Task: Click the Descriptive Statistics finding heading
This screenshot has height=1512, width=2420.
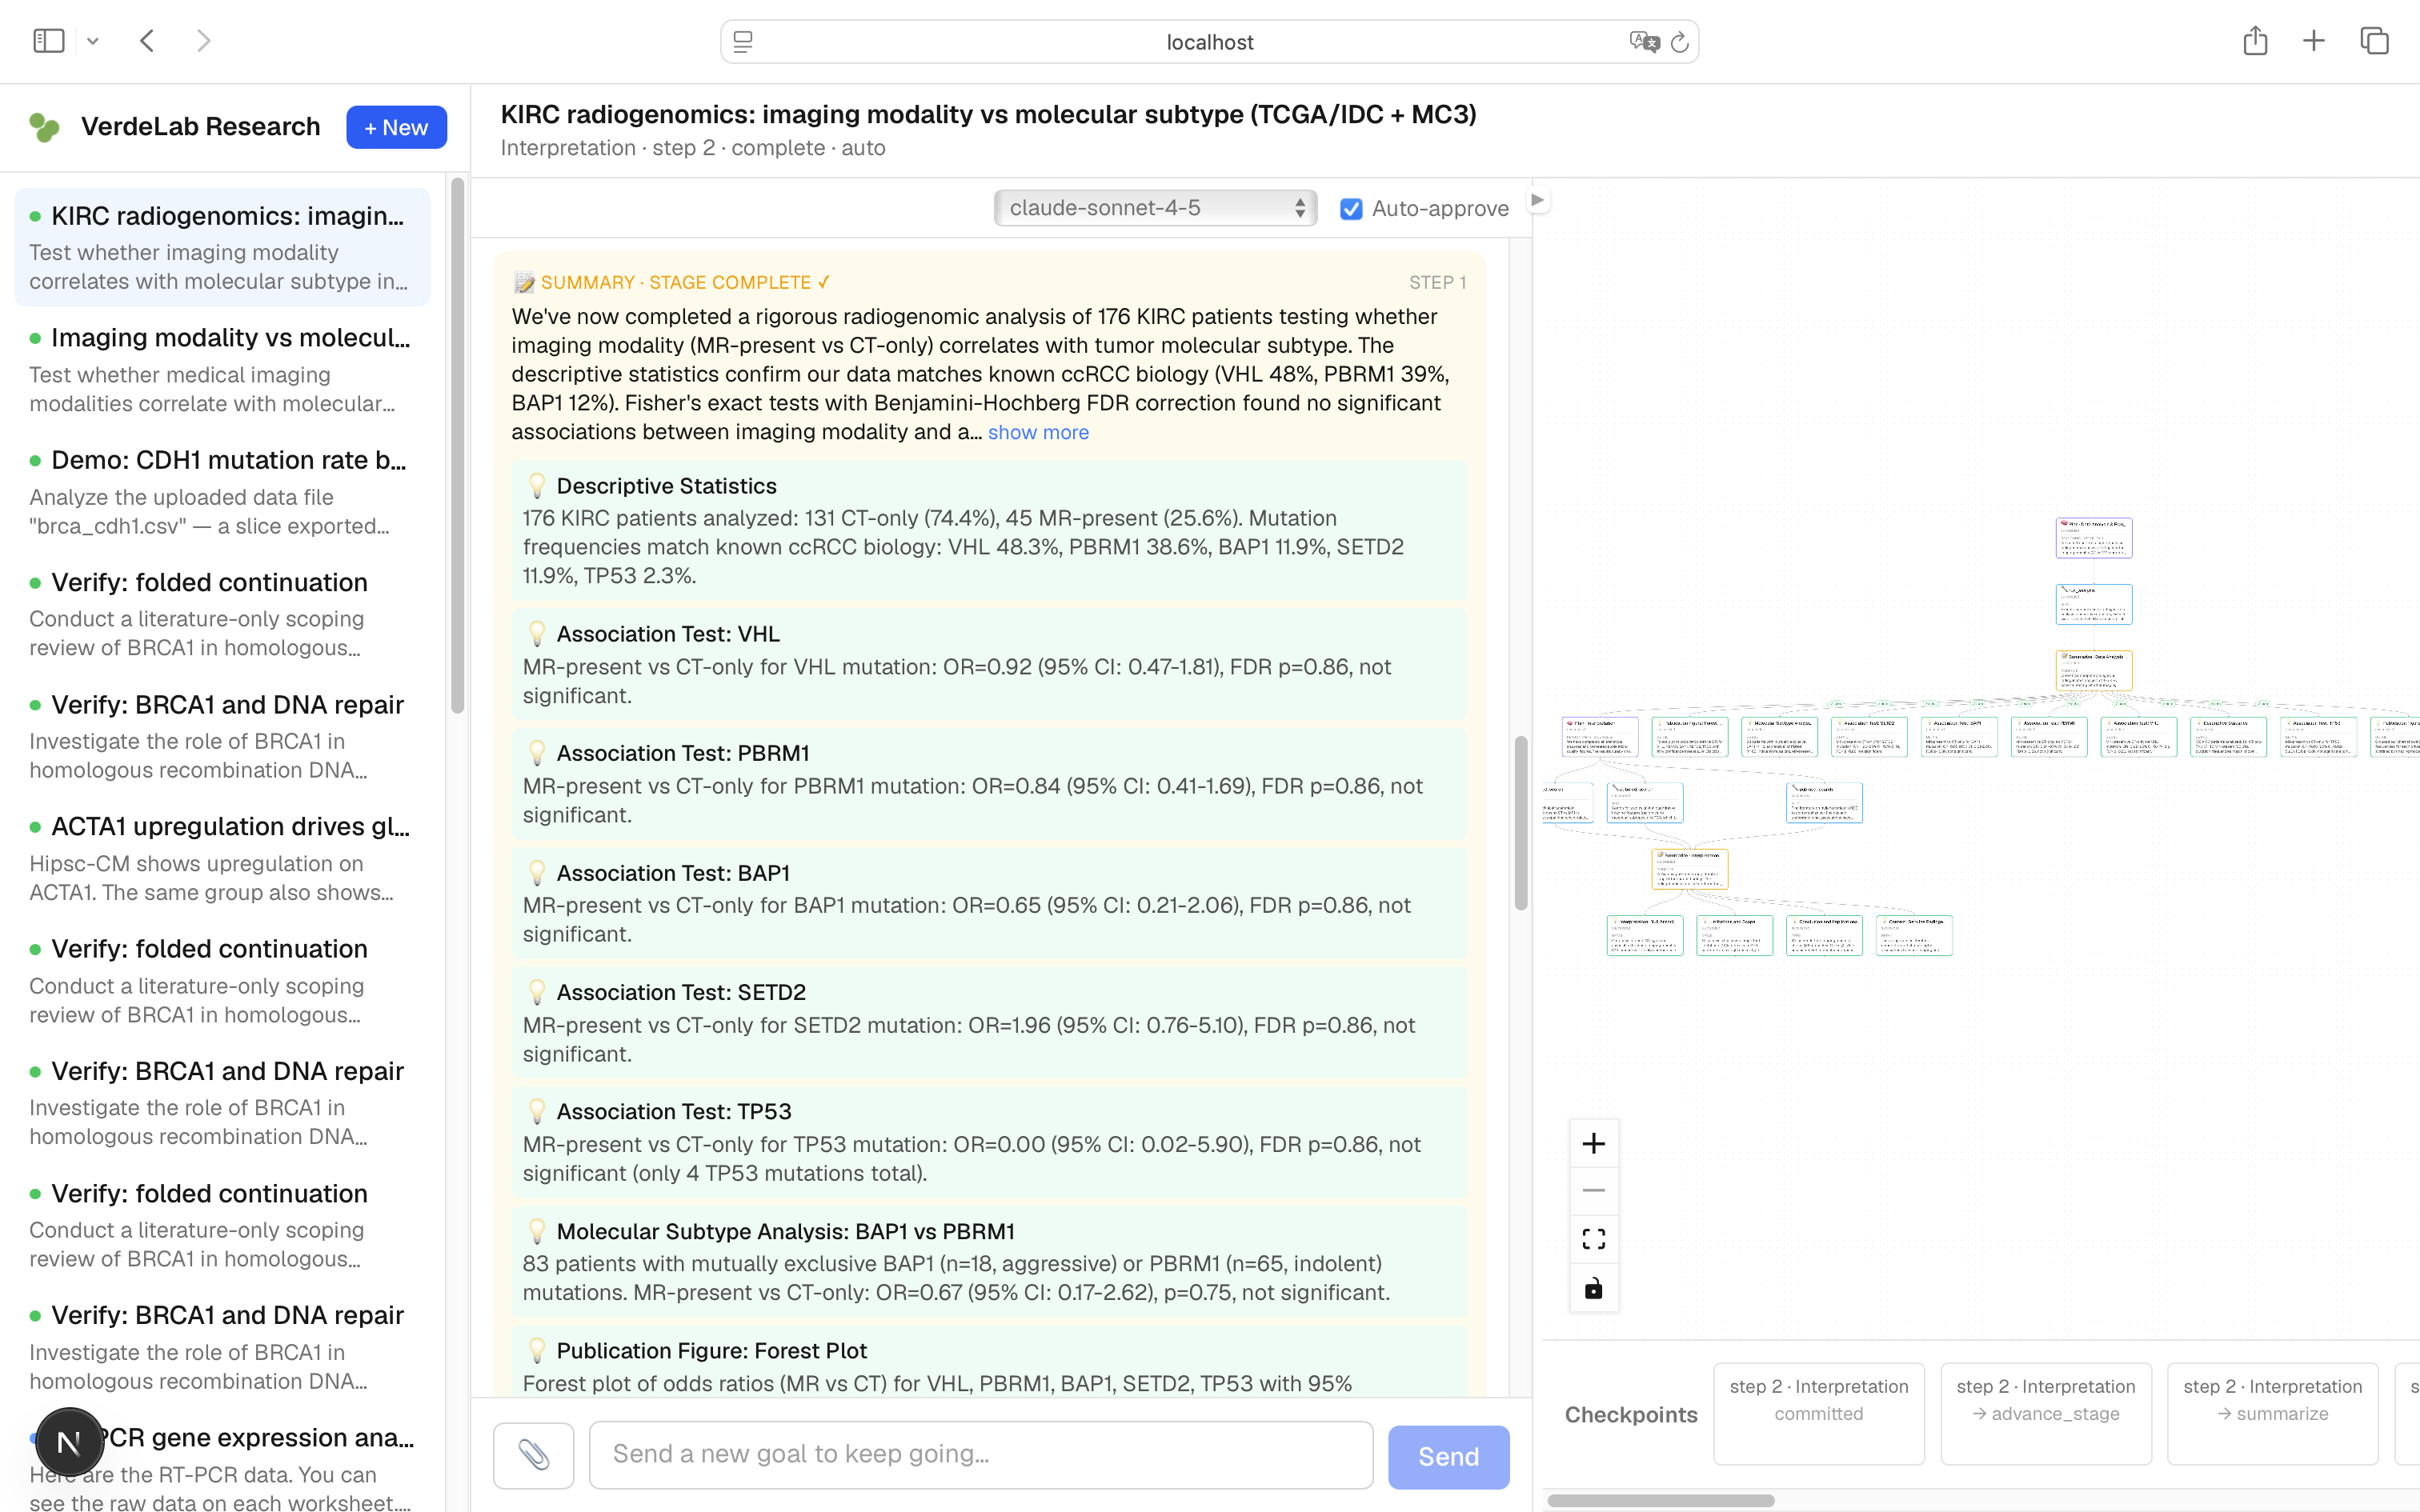Action: 666,486
